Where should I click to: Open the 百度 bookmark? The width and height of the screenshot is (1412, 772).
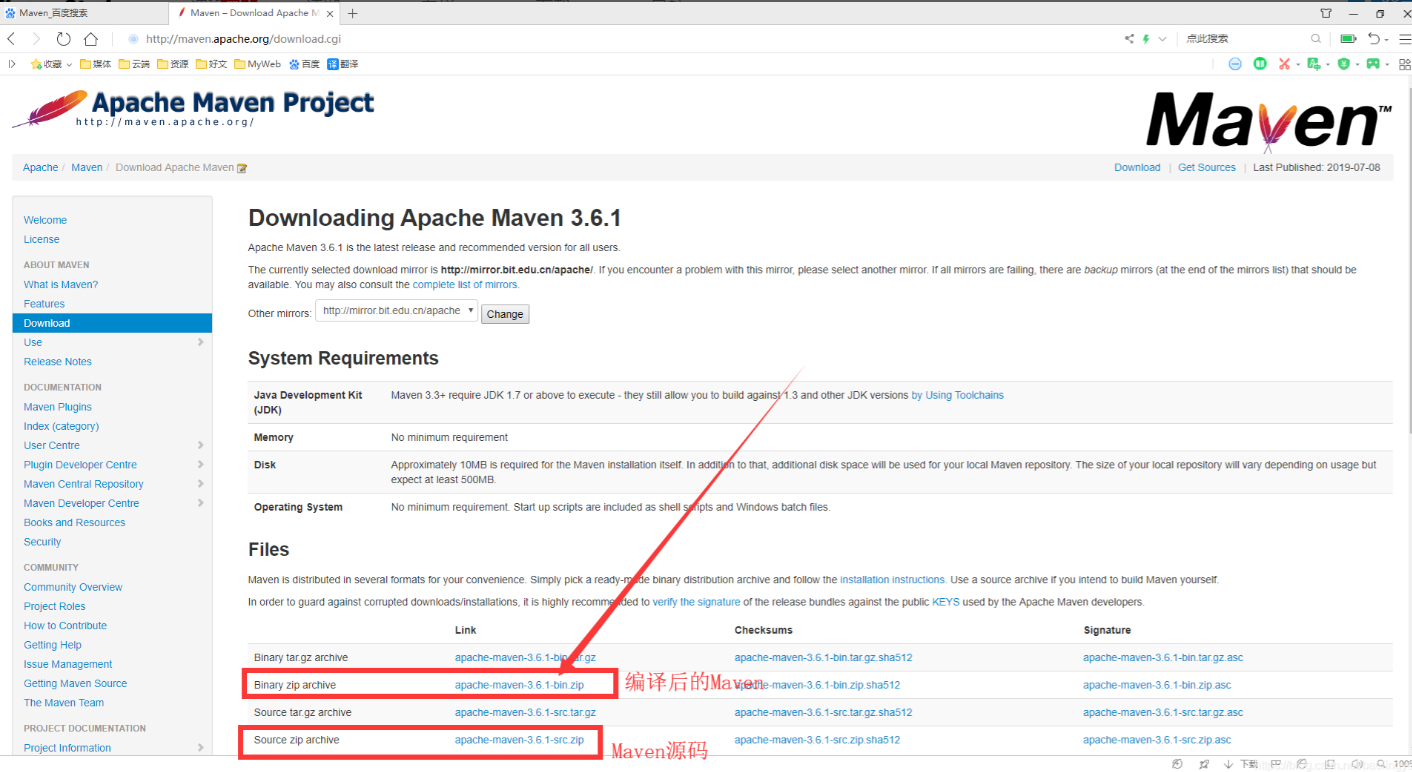coord(304,64)
